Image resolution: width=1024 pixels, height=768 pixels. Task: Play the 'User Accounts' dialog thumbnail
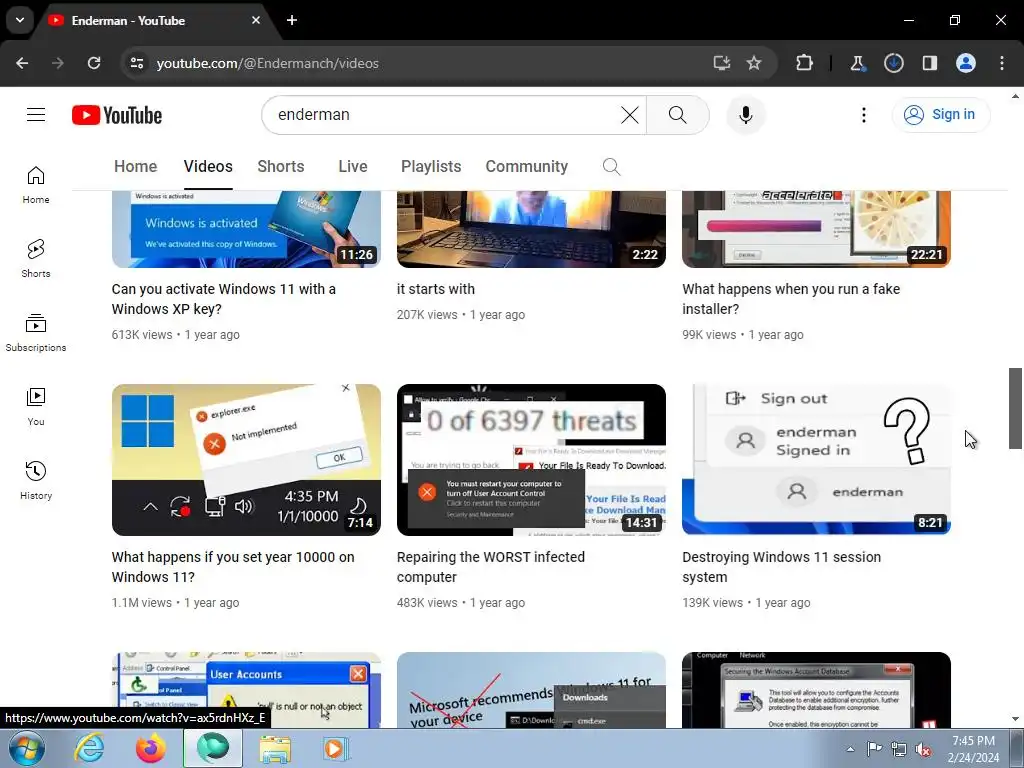tap(246, 690)
